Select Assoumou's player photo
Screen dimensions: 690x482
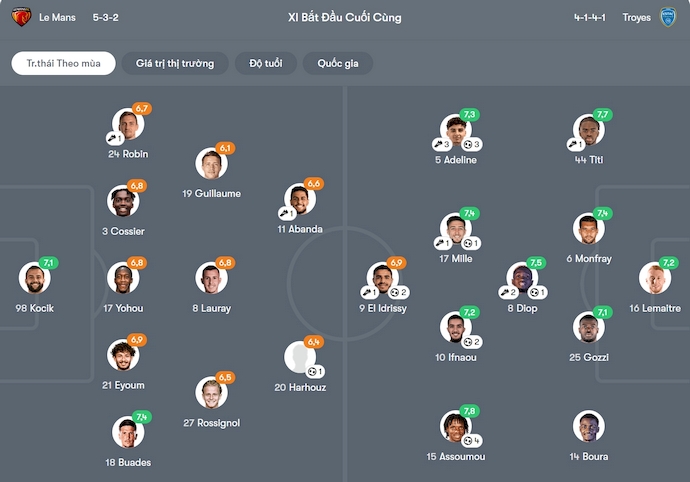pos(455,427)
